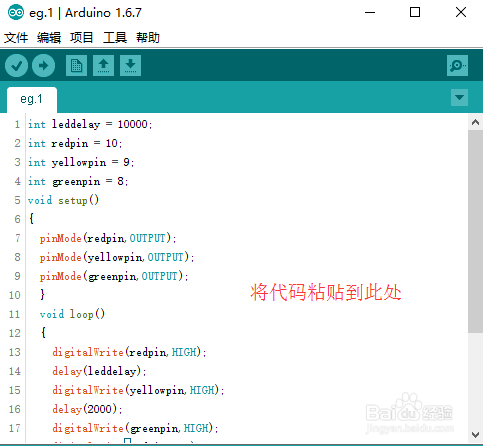Click the scrollbar up arrow
Viewport: 483px width, 446px height.
[x=475, y=122]
